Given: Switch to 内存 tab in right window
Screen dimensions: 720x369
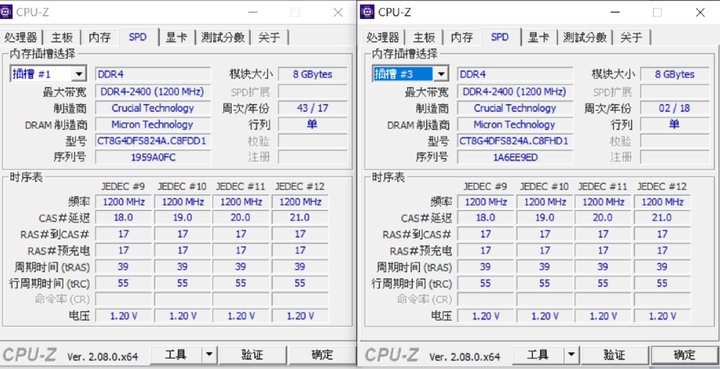Looking at the screenshot, I should [x=461, y=37].
